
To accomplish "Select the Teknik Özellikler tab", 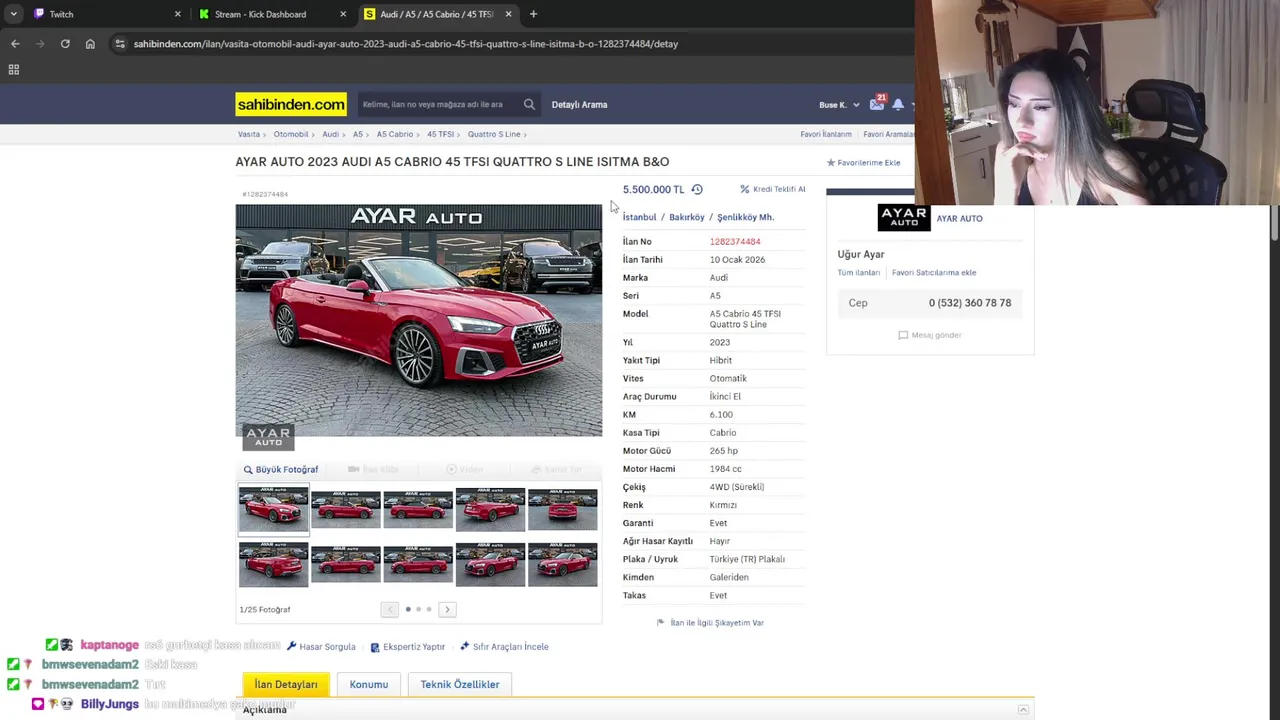I will click(460, 685).
